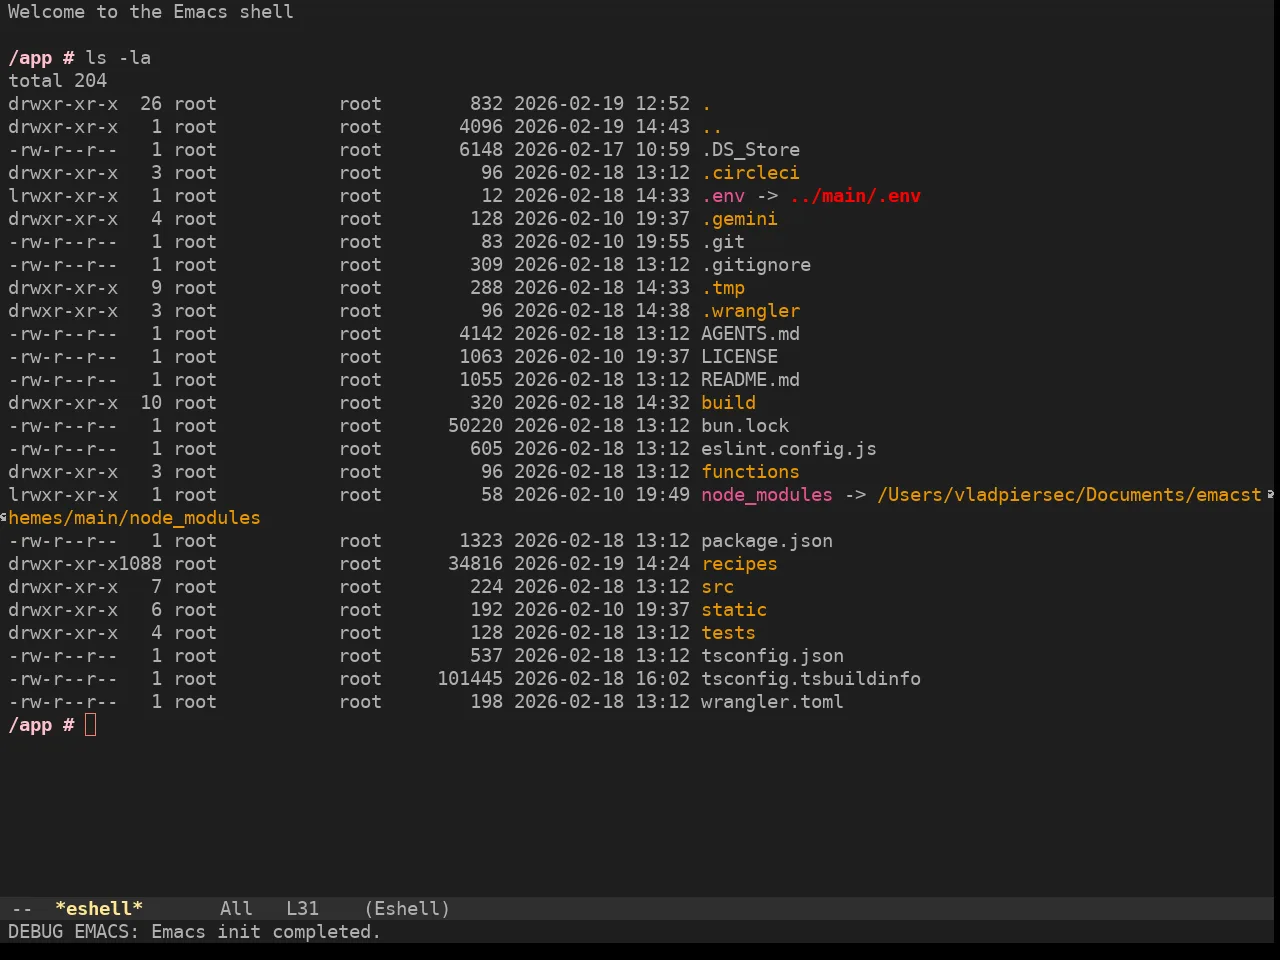Open the .tmp directory entry
This screenshot has height=960, width=1280.
[x=723, y=288]
